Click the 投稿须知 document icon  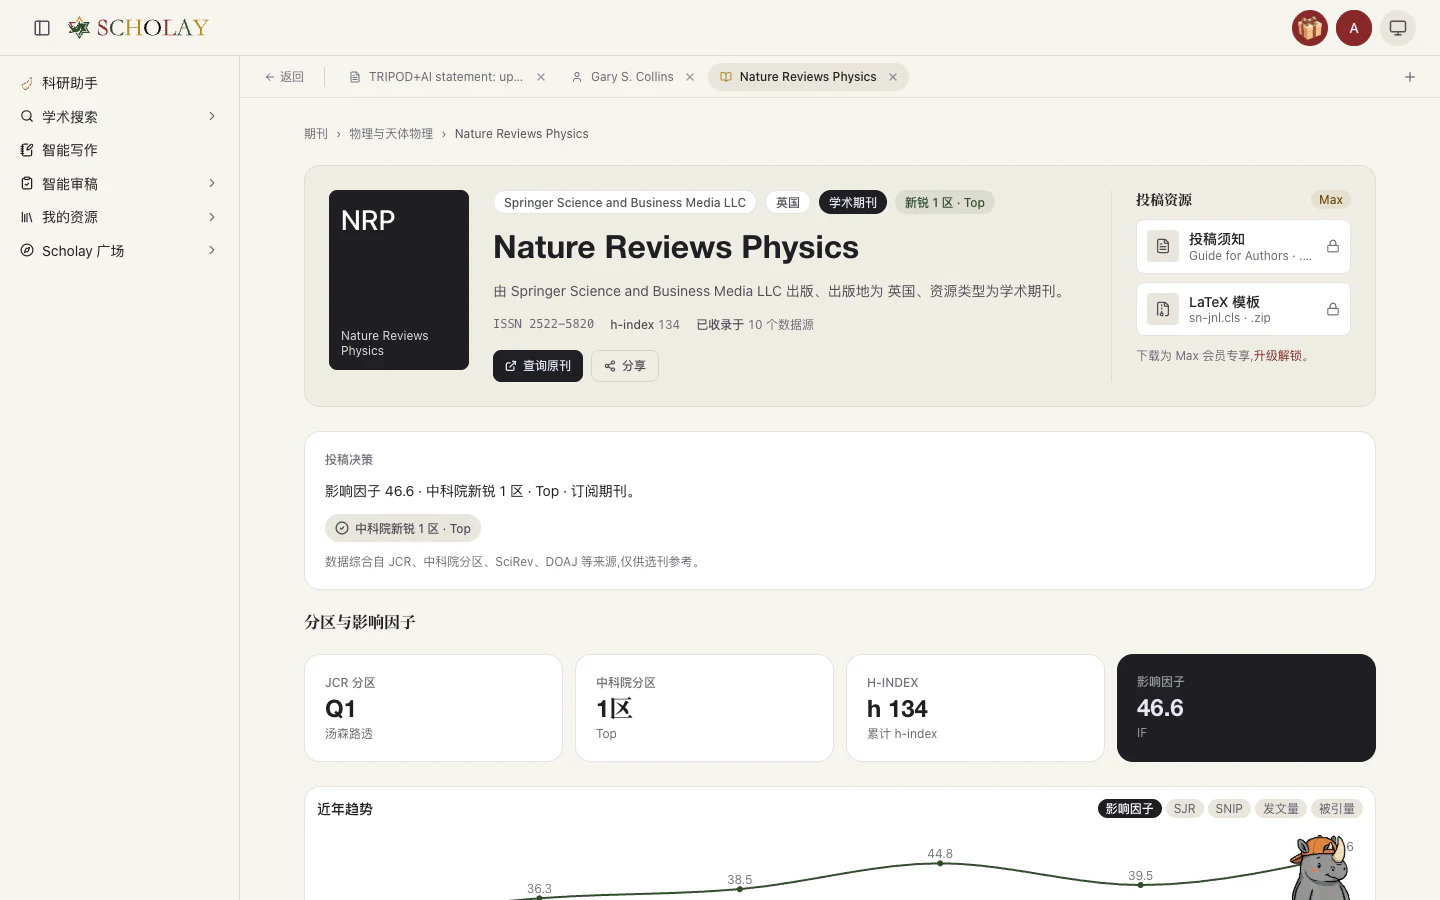pos(1163,246)
